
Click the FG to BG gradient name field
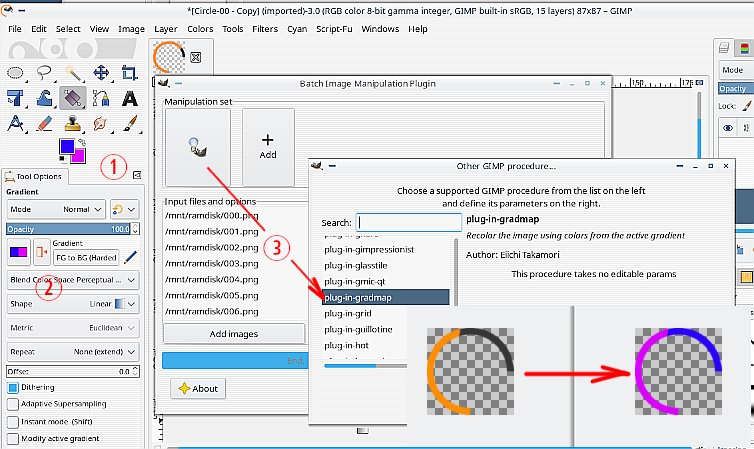point(87,258)
